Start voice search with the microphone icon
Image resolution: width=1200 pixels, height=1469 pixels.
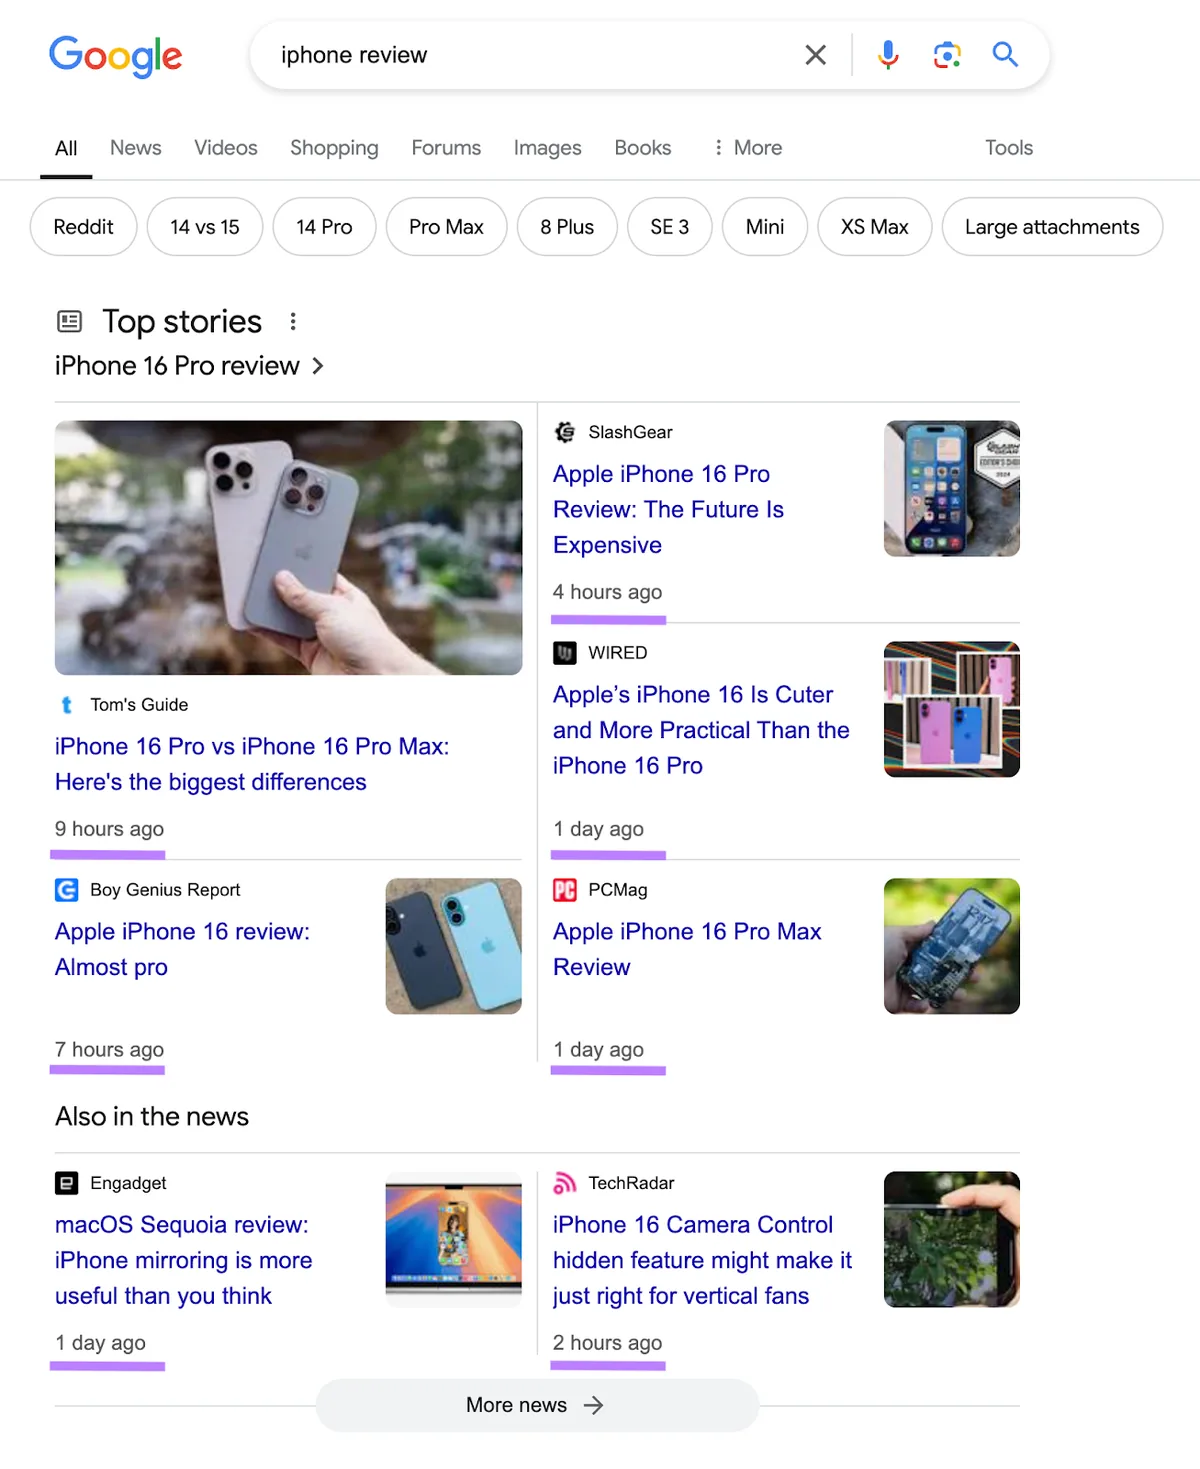pyautogui.click(x=888, y=55)
